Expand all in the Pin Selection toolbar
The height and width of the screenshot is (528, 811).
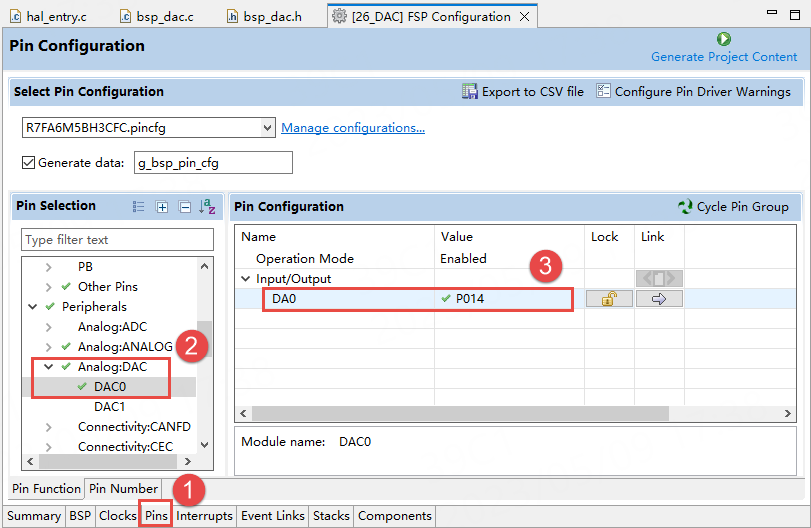coord(162,207)
